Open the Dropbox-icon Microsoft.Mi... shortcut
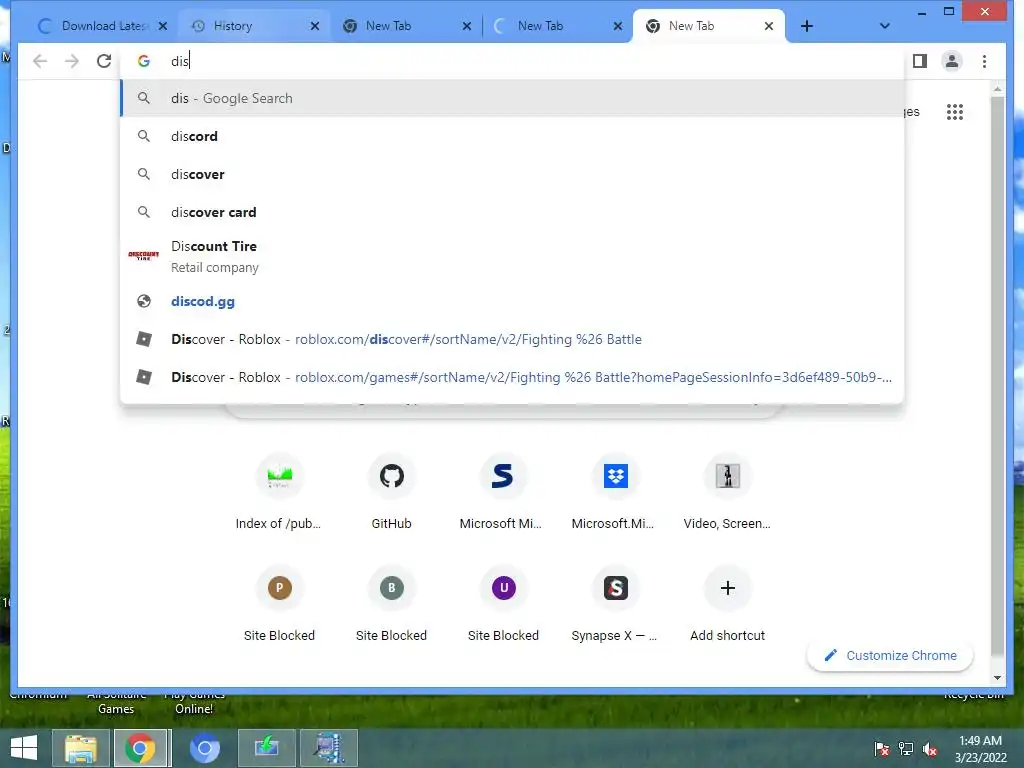1024x768 pixels. point(615,493)
